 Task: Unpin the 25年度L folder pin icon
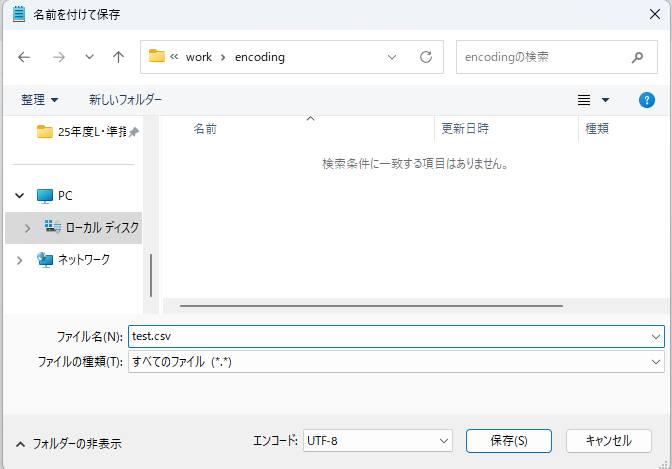[134, 132]
